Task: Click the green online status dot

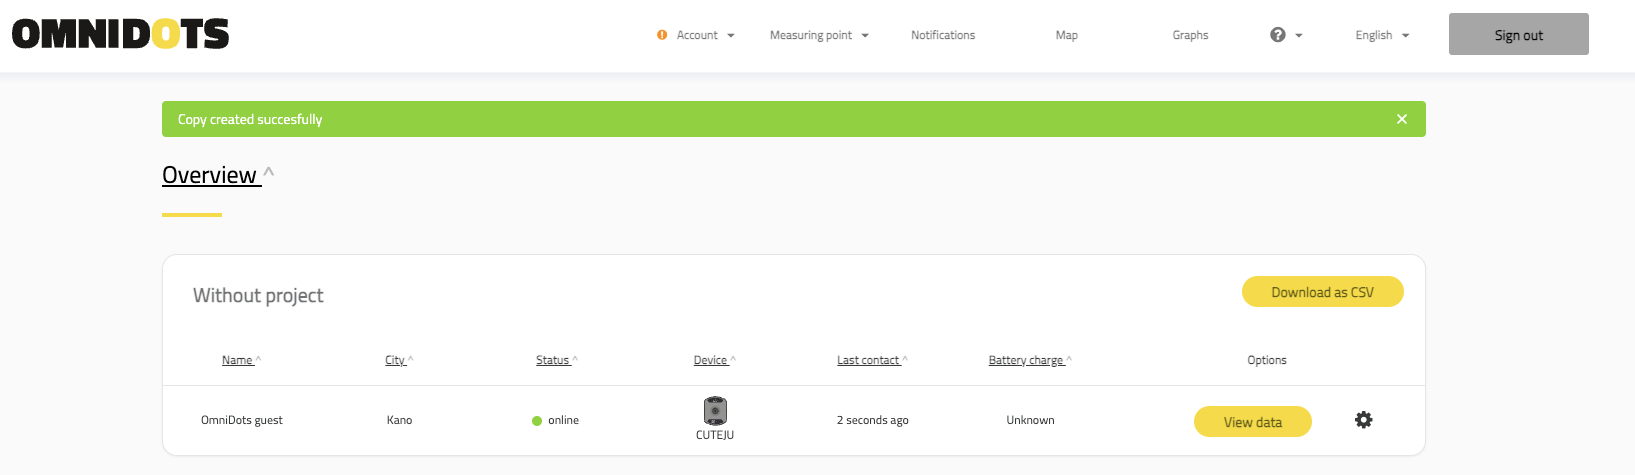Action: 537,421
